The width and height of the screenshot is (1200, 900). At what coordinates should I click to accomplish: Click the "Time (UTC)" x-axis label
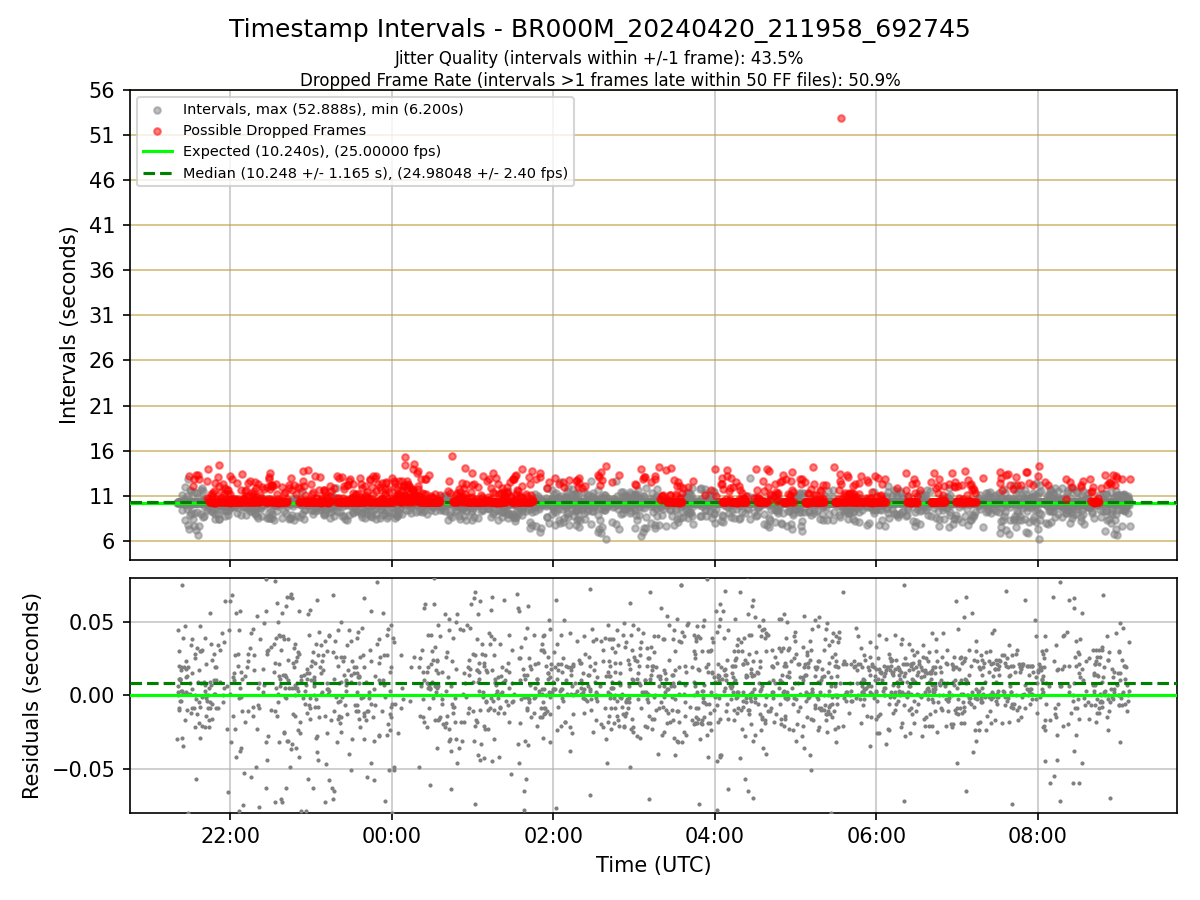click(x=653, y=865)
